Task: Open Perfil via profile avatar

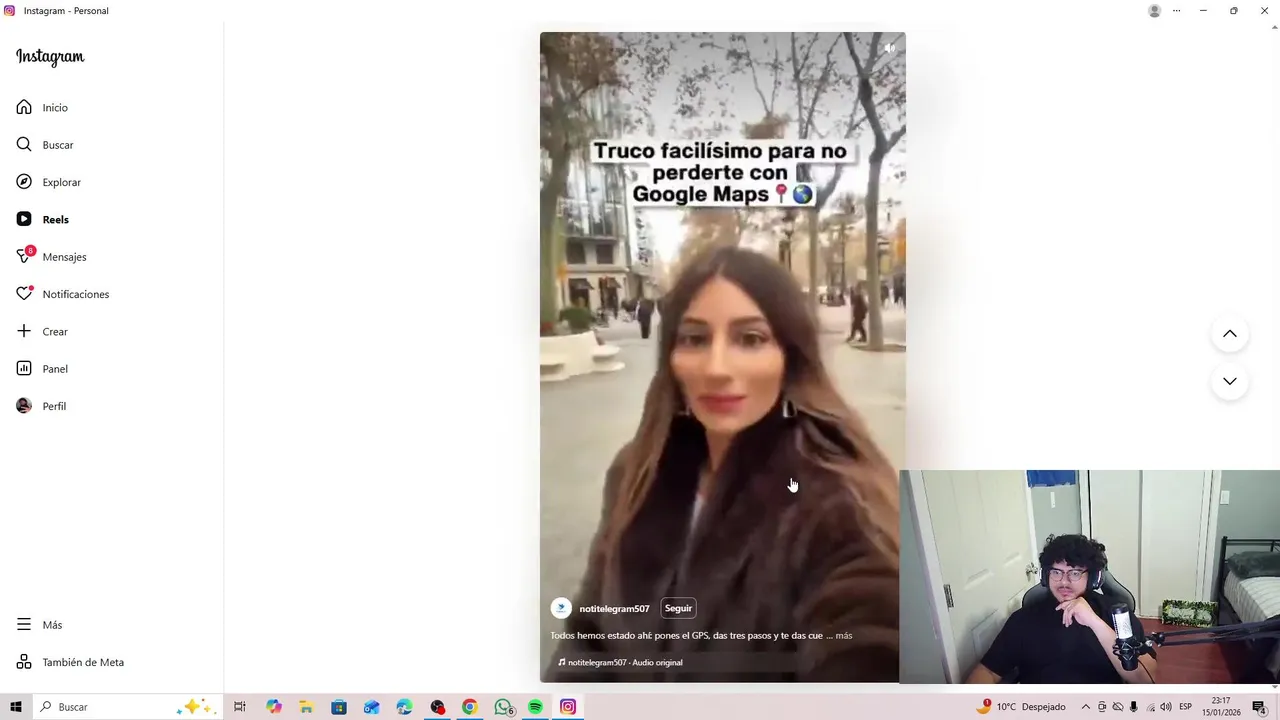Action: coord(41,406)
